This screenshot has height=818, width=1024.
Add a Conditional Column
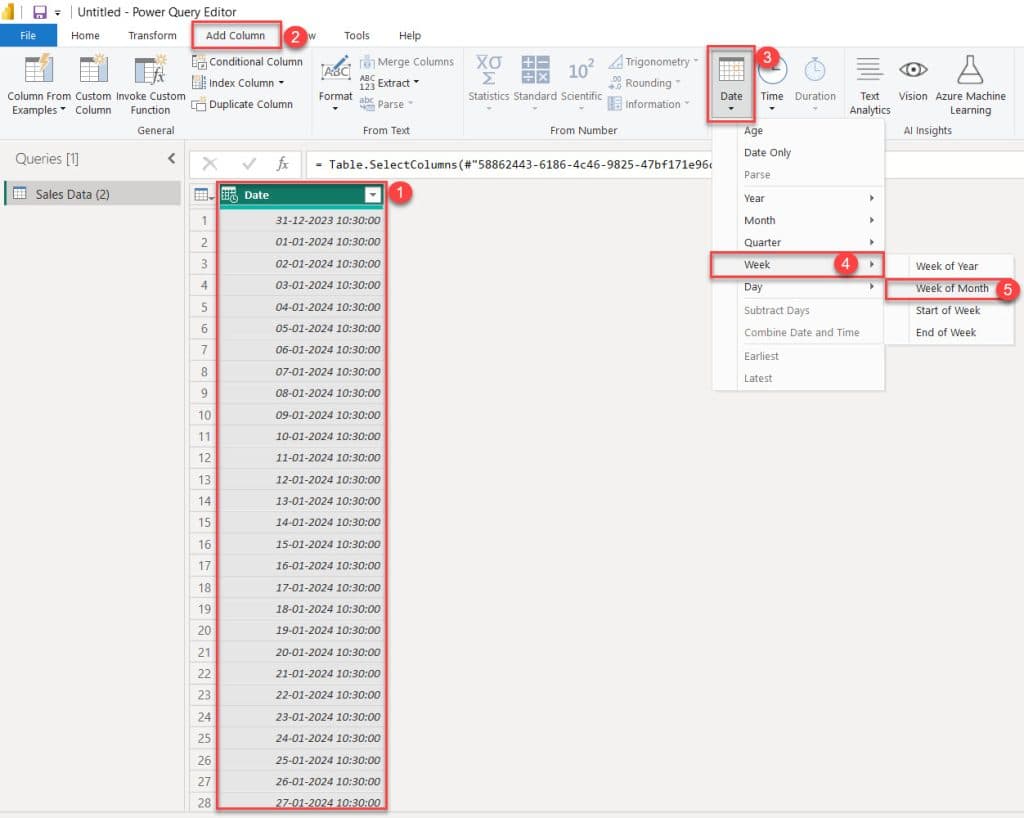click(248, 61)
